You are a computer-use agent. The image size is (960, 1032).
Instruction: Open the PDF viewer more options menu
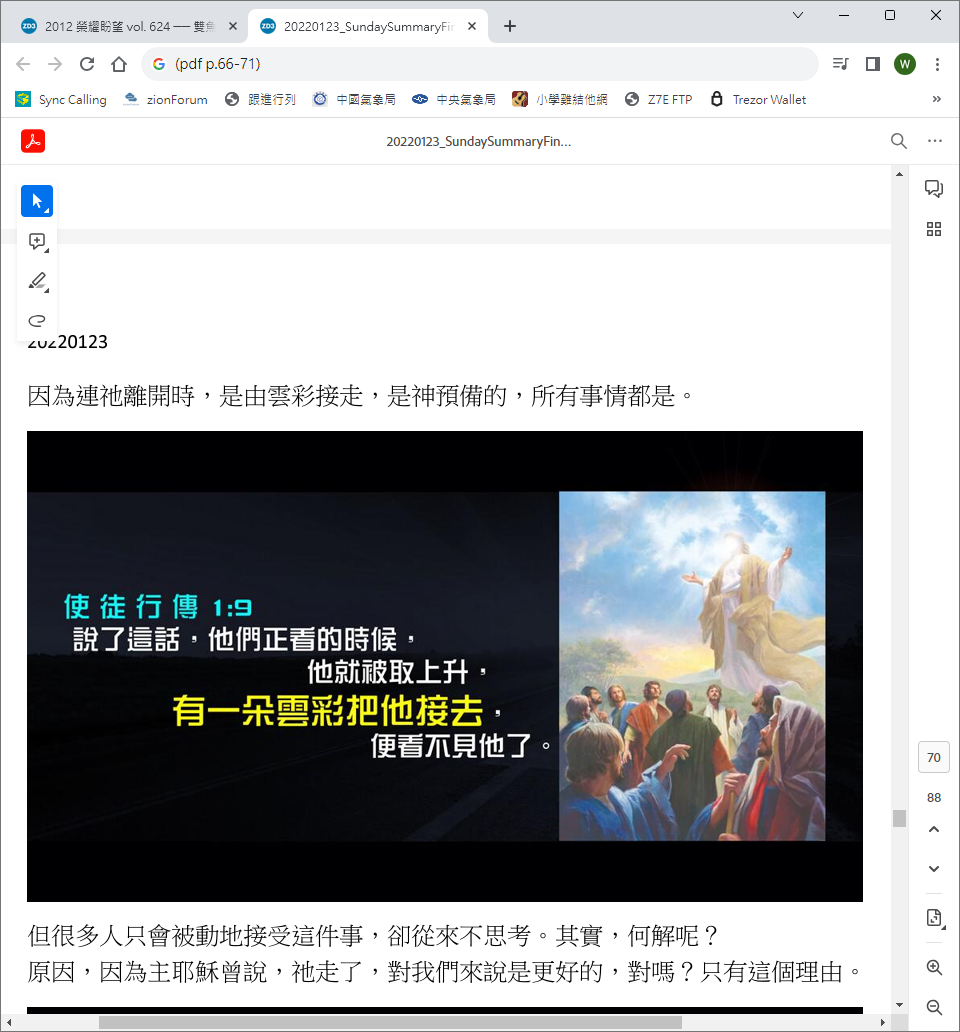coord(934,141)
